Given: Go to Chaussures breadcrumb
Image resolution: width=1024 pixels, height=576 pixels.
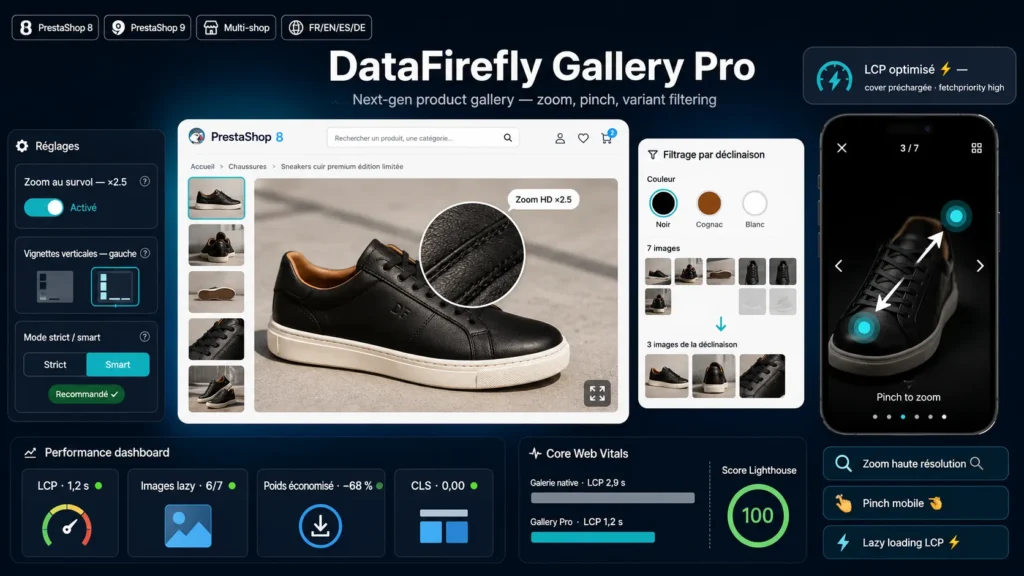Looking at the screenshot, I should [248, 167].
